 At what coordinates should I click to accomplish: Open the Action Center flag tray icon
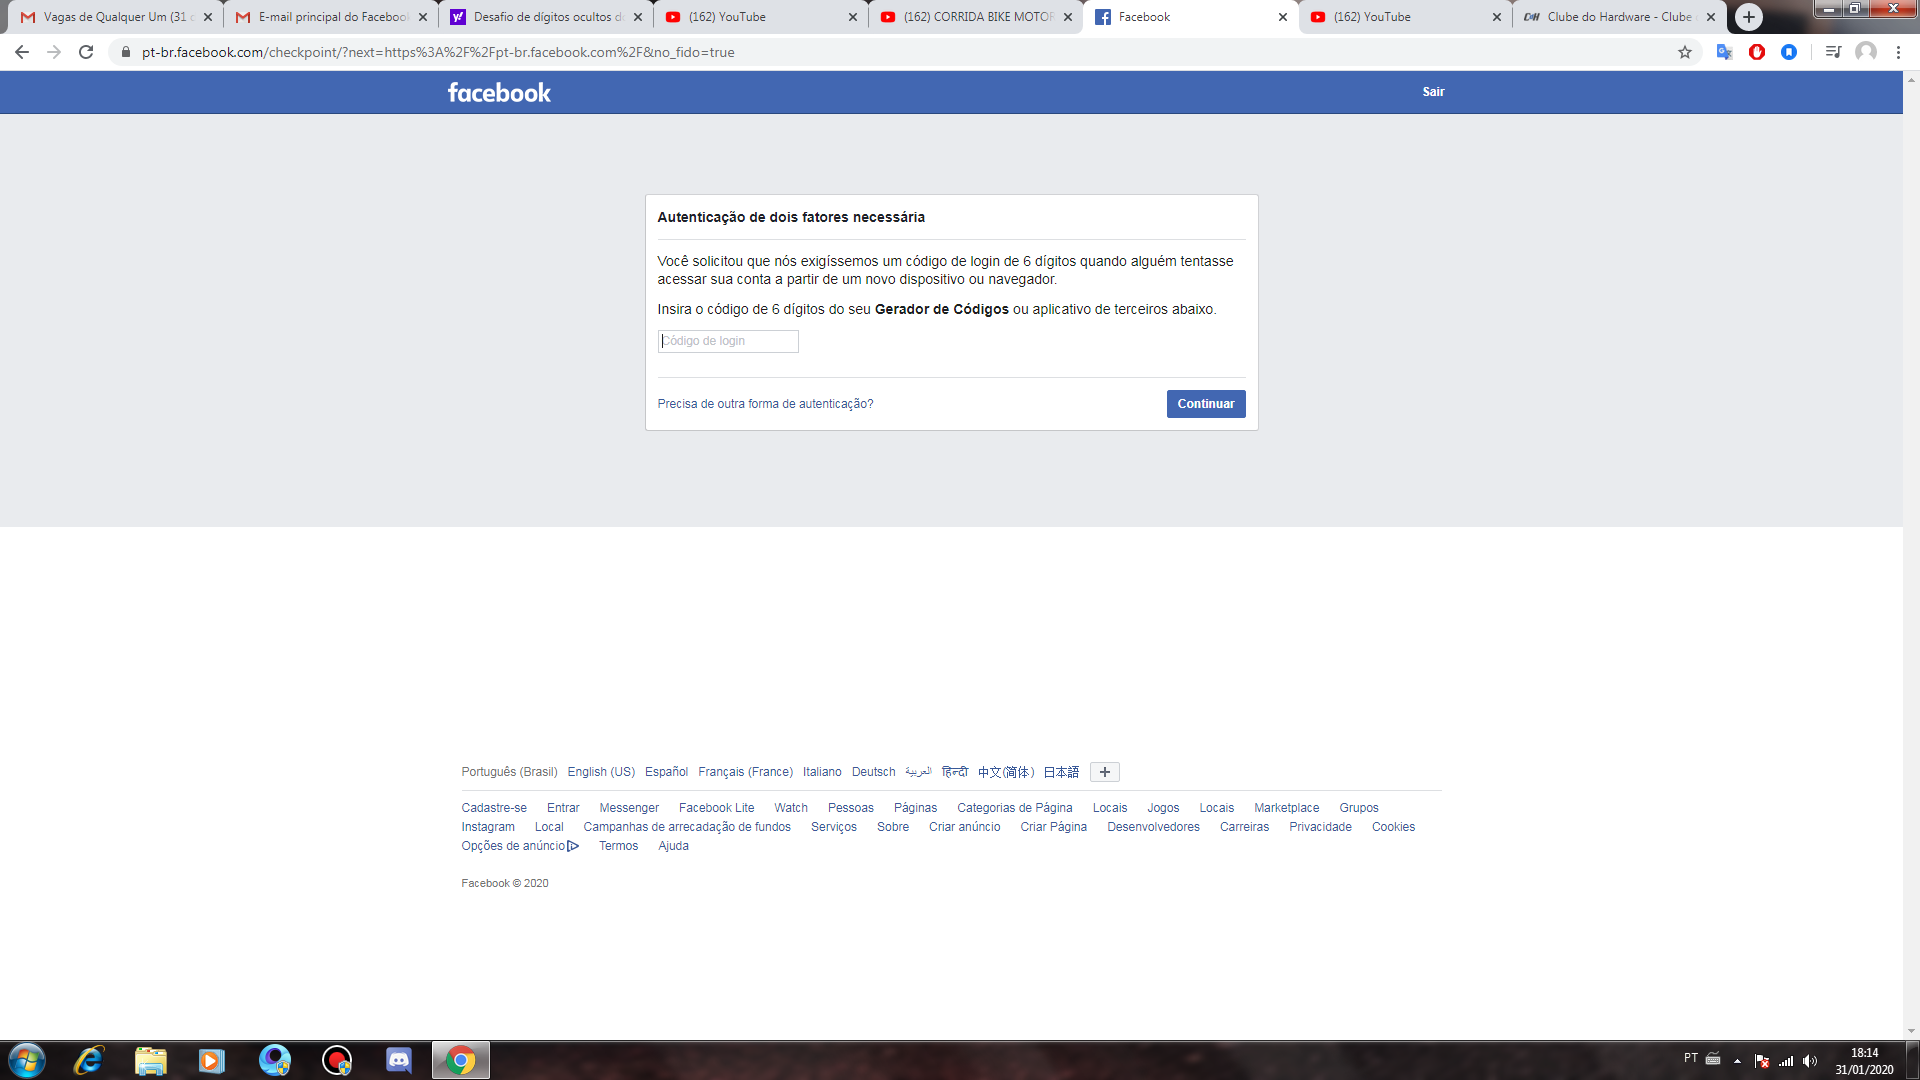[x=1762, y=1061]
